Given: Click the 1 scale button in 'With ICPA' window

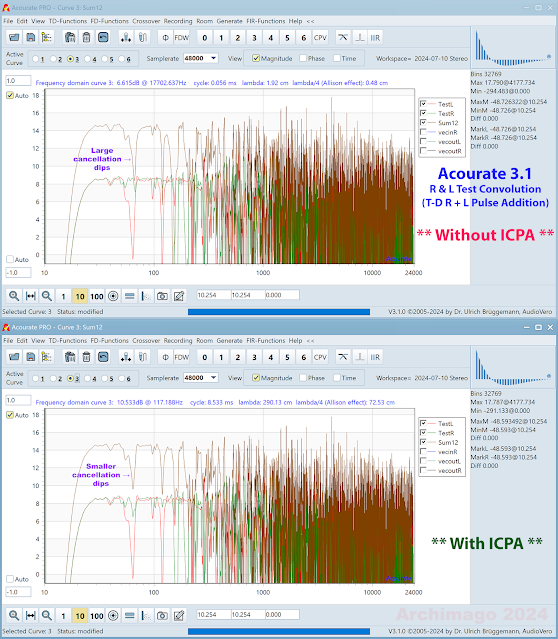Looking at the screenshot, I should [x=63, y=616].
